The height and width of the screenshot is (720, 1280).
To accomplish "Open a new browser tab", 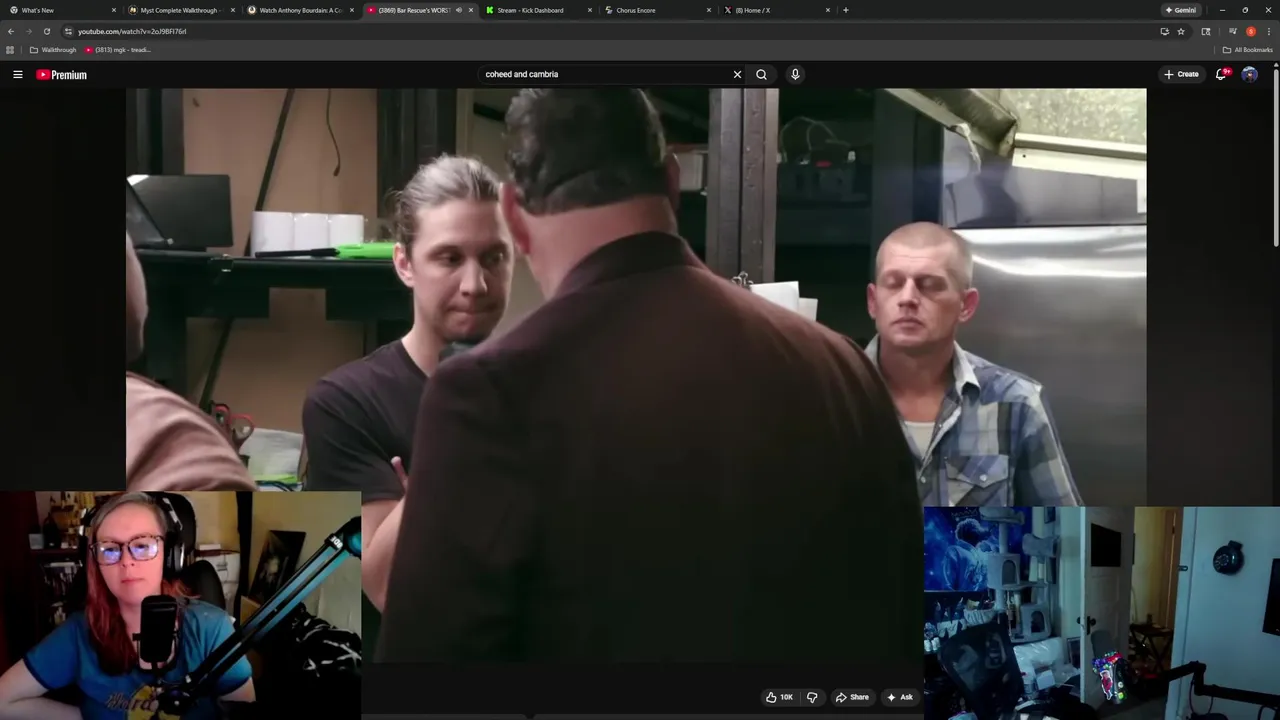I will point(846,10).
